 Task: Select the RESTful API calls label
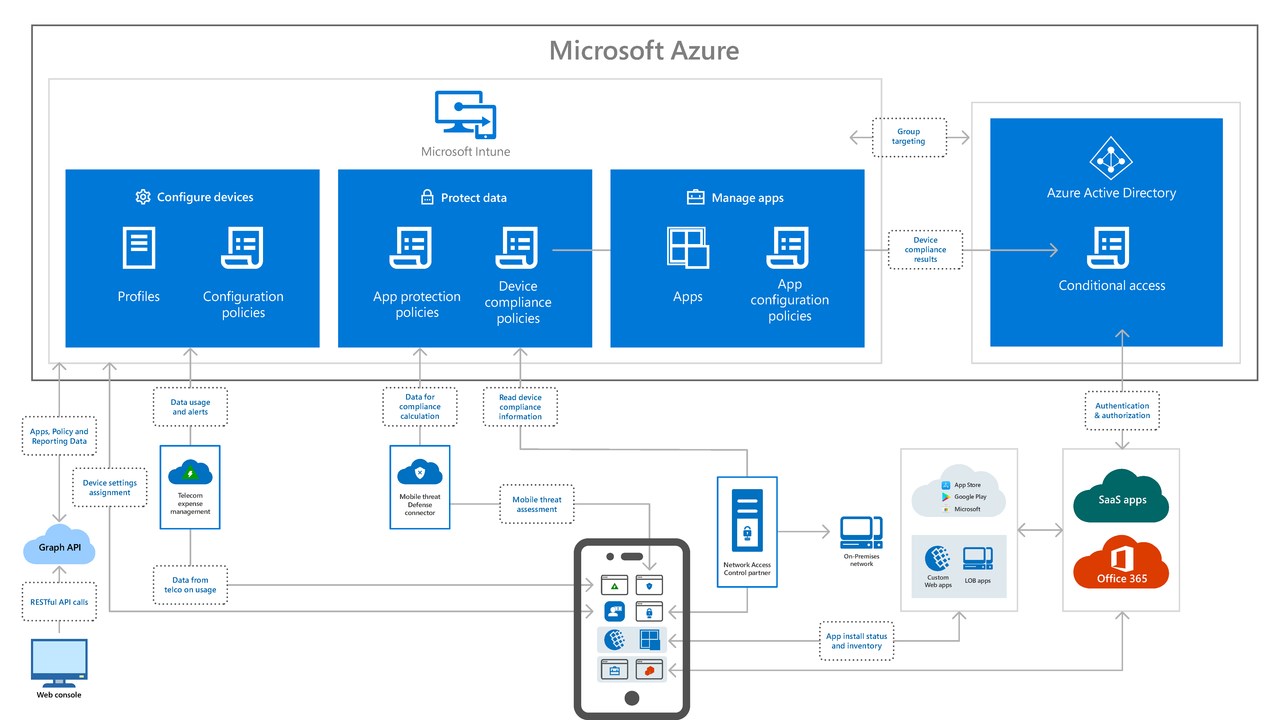[x=59, y=602]
